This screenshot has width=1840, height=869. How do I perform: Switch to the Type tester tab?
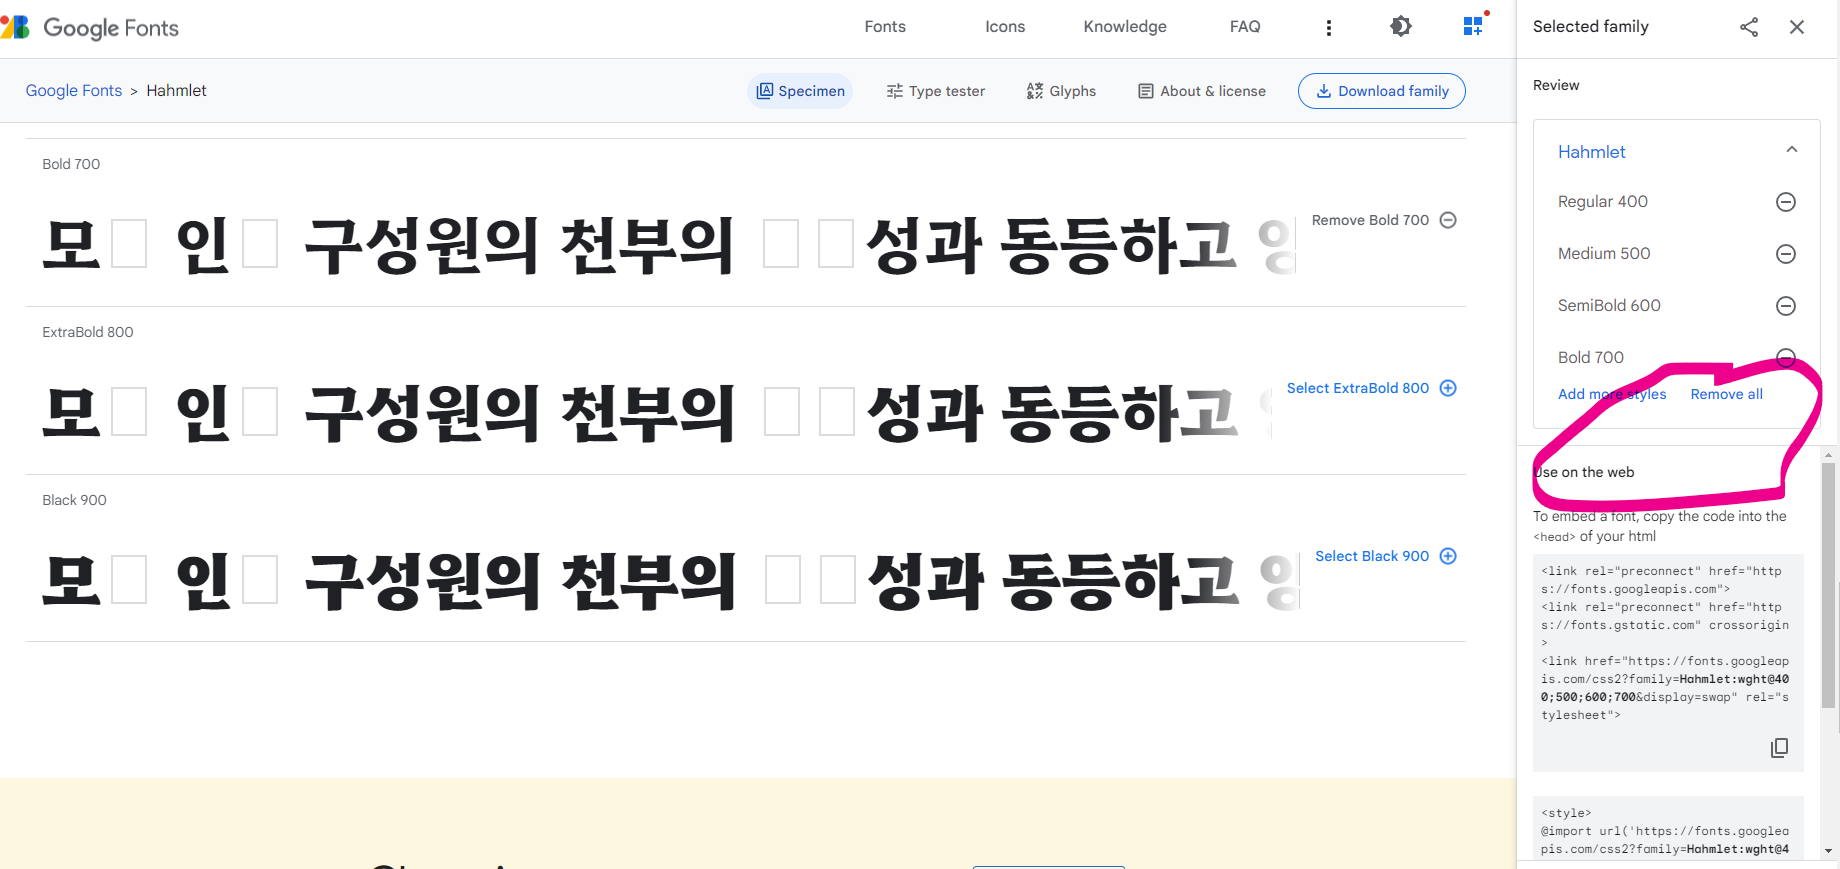coord(935,91)
